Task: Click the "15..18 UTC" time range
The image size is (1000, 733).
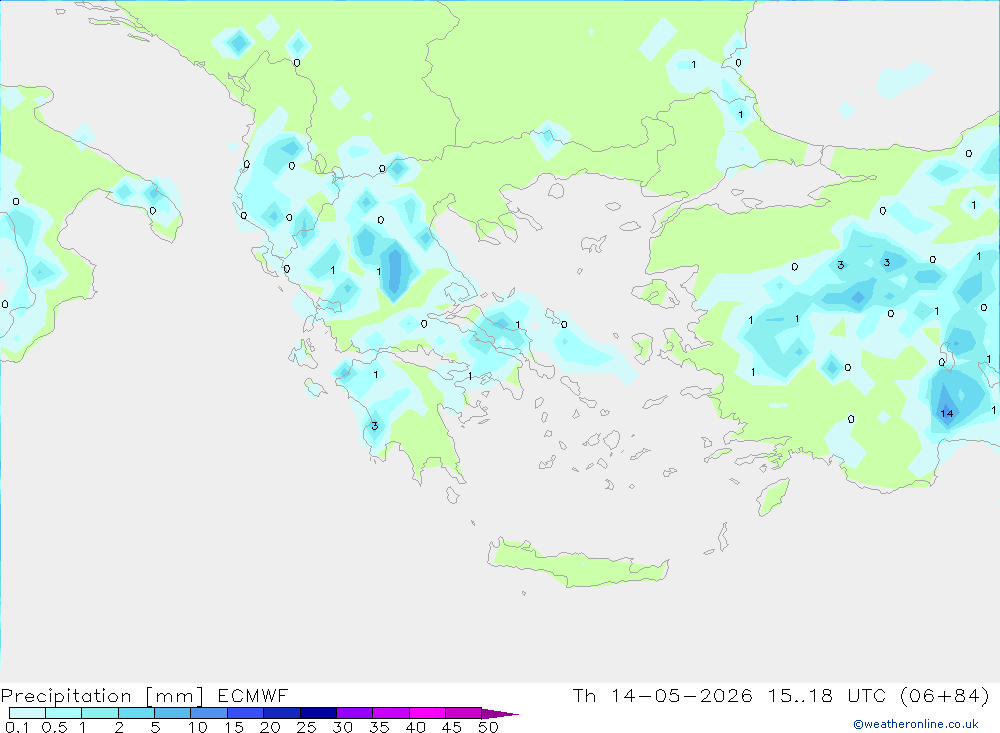Action: 826,695
